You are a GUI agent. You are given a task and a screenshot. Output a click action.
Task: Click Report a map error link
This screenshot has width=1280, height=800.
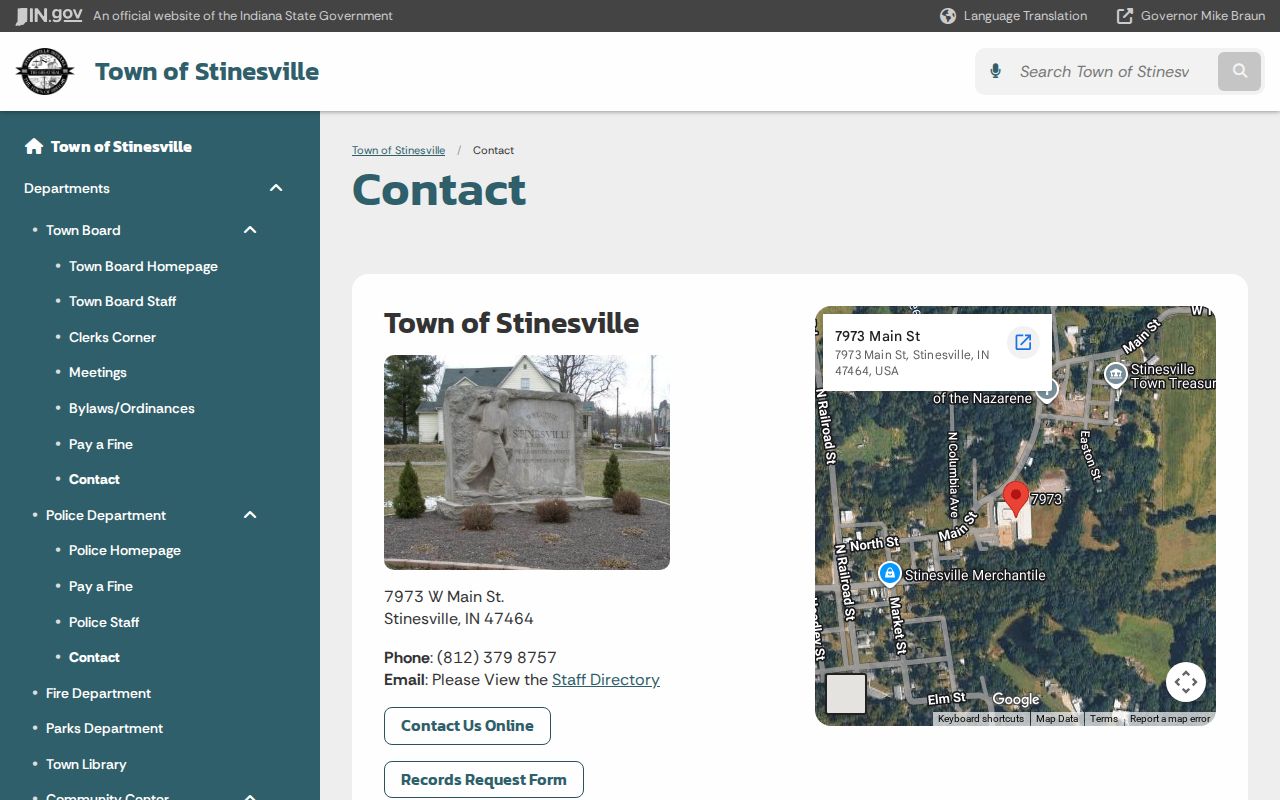click(x=1170, y=719)
